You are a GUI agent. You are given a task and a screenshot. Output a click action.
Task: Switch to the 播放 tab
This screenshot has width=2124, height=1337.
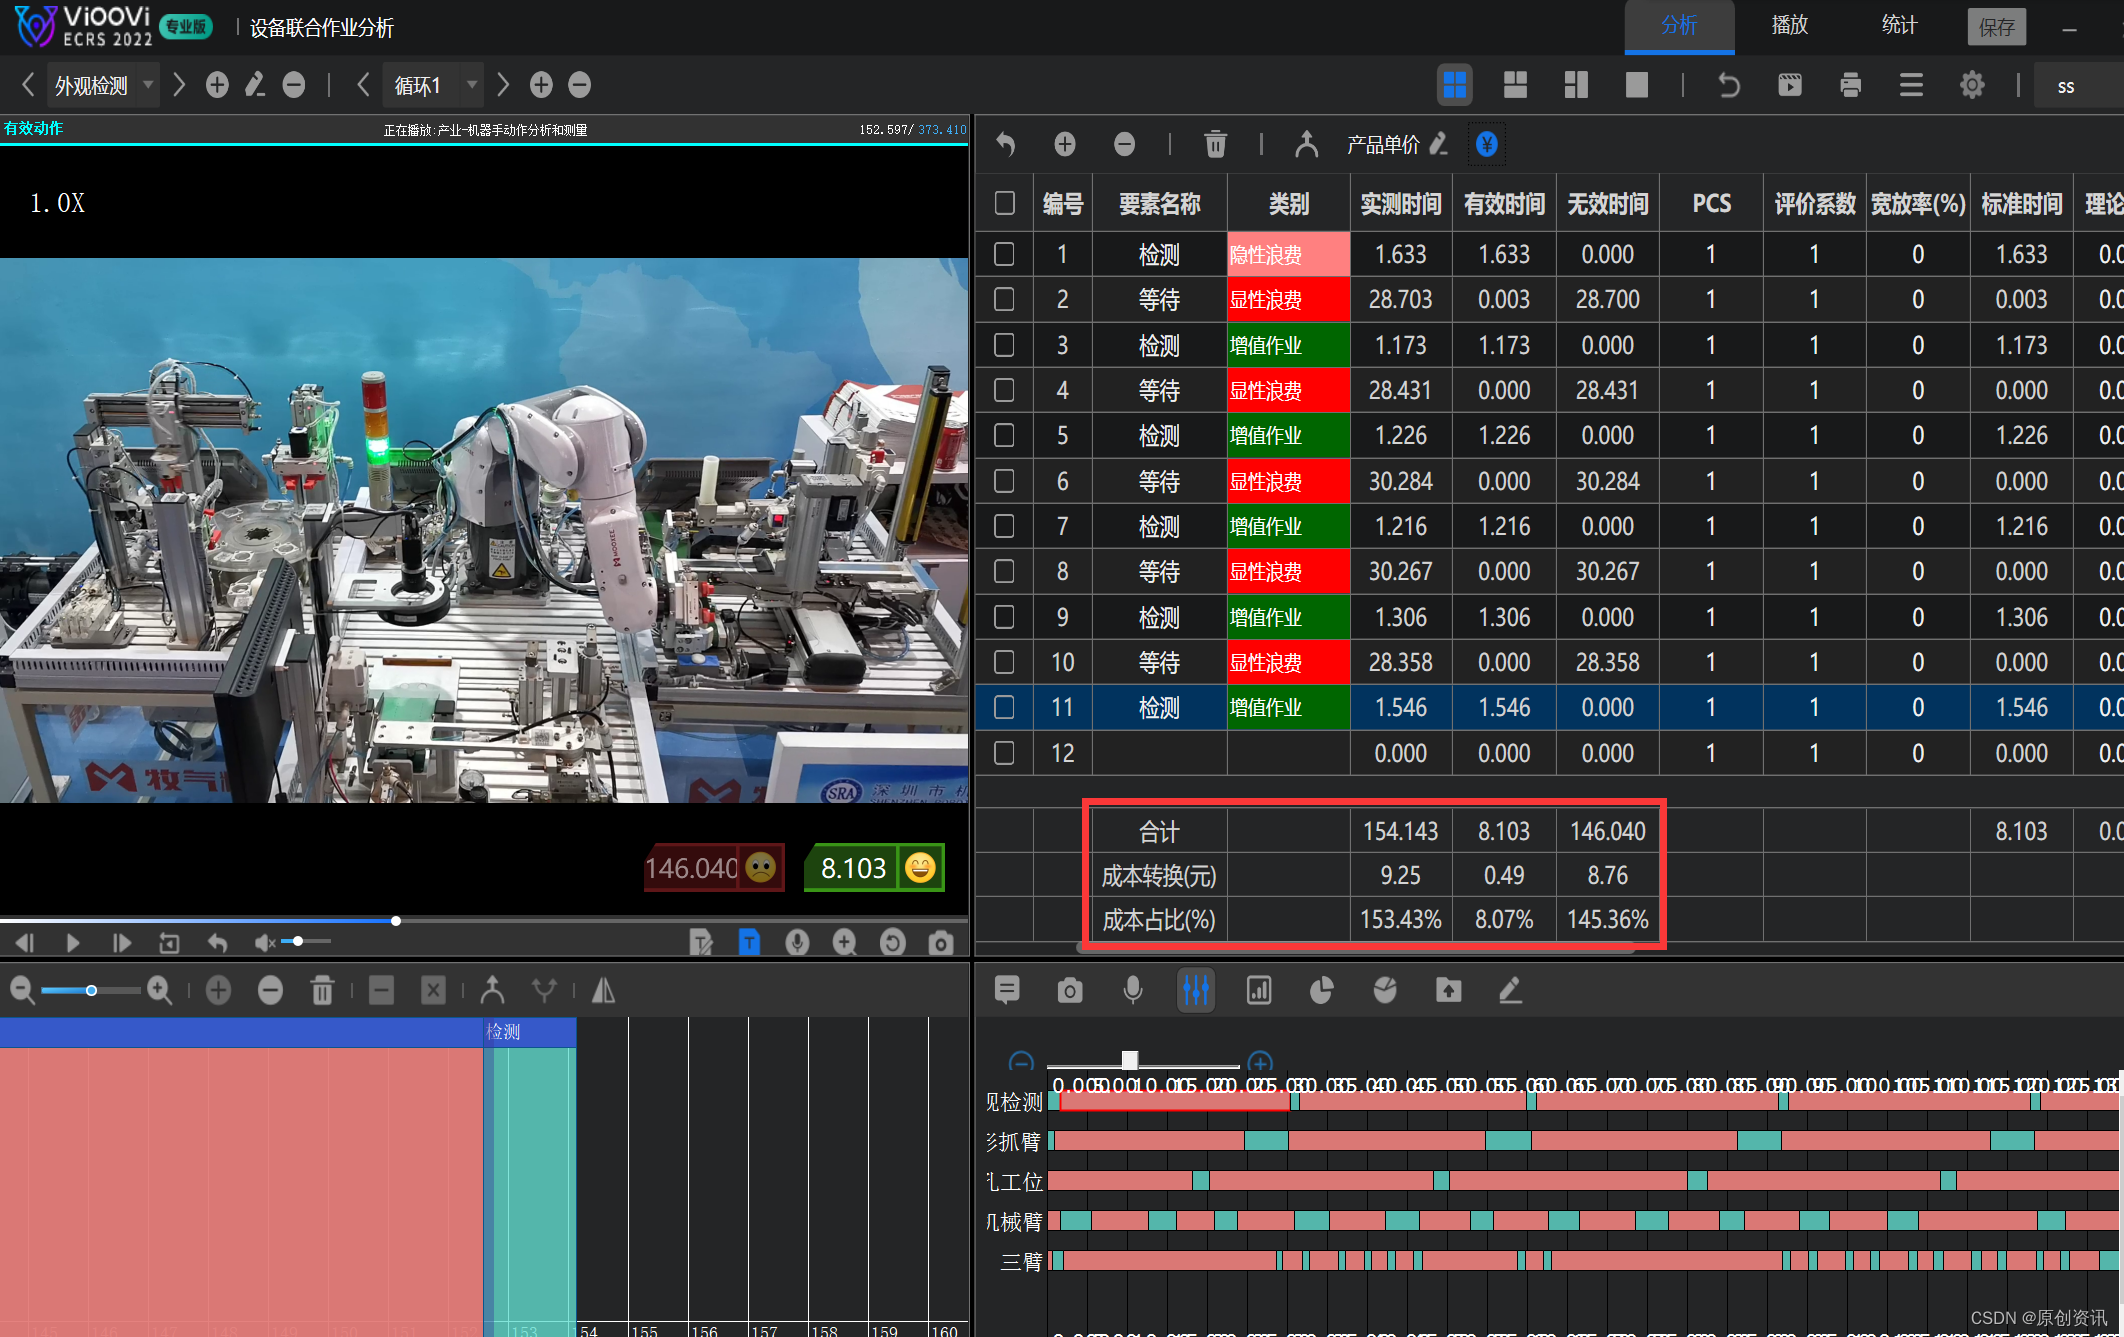point(1789,26)
